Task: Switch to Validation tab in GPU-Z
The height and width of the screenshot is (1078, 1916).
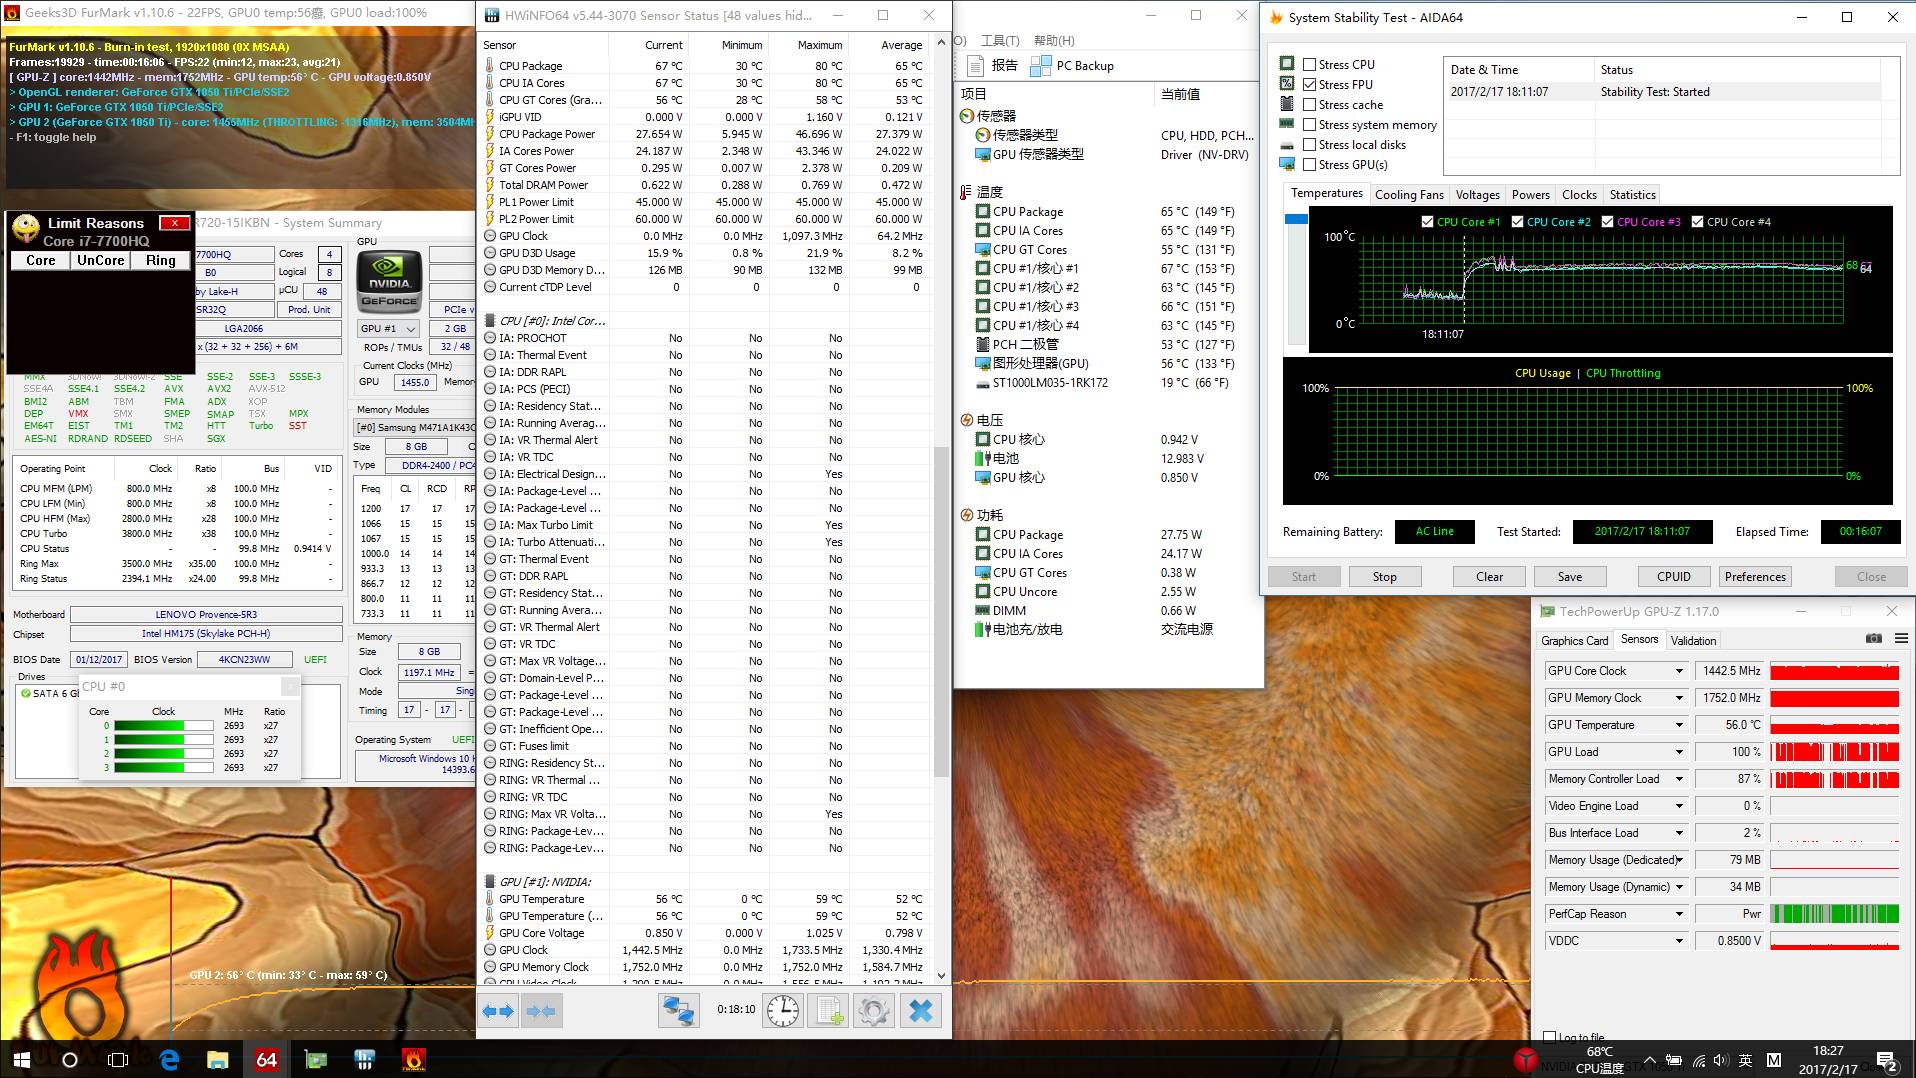Action: click(1693, 641)
